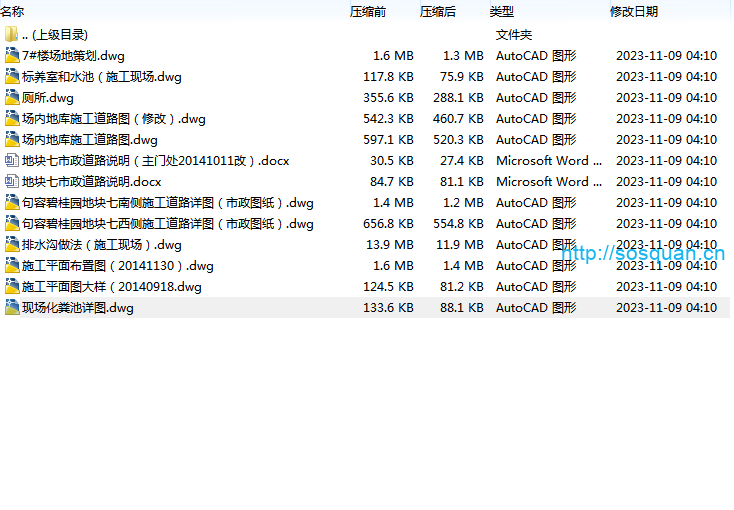Click the 标养室和水池 dwg file icon
The image size is (734, 510).
(x=12, y=77)
